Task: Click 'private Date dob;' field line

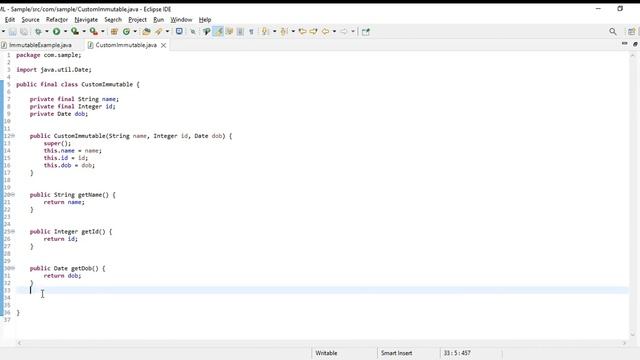Action: point(59,114)
